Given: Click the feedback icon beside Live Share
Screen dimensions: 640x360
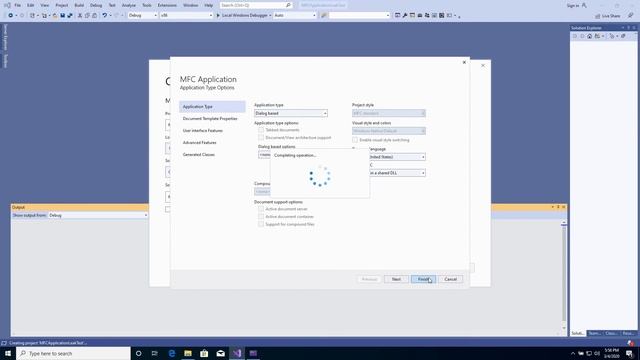Looking at the screenshot, I should coord(631,16).
